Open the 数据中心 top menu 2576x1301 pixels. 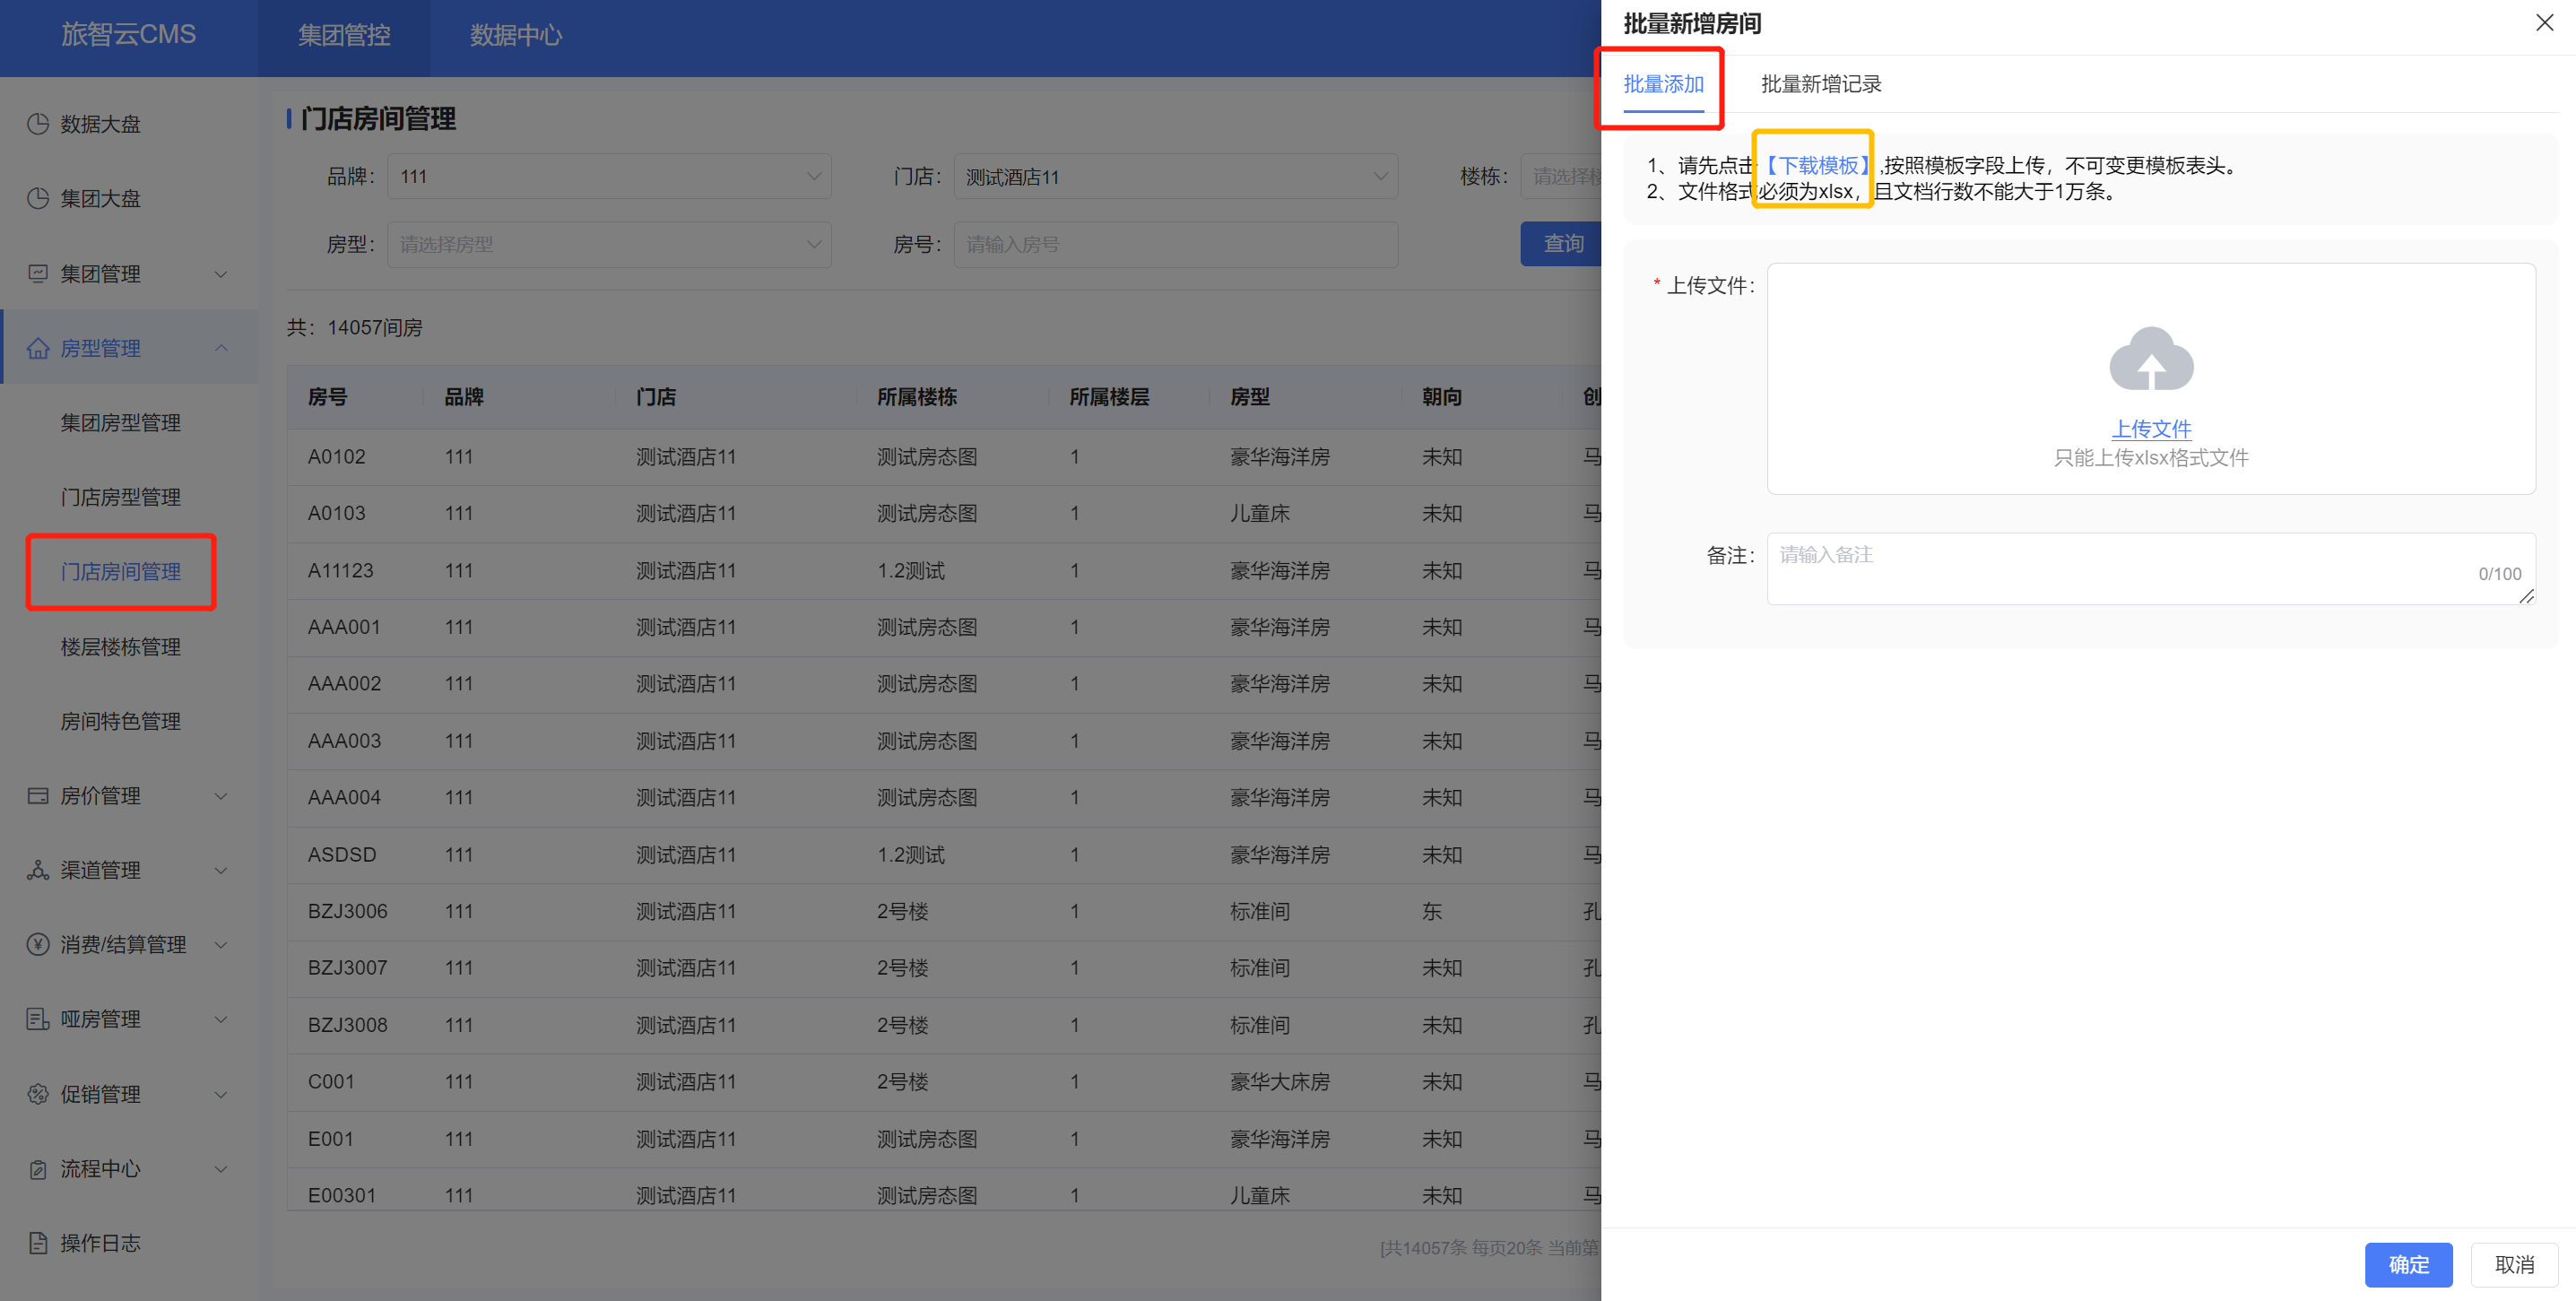tap(516, 35)
